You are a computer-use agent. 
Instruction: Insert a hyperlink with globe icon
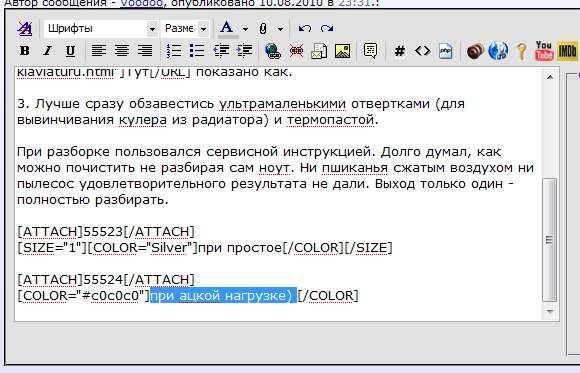[x=273, y=51]
